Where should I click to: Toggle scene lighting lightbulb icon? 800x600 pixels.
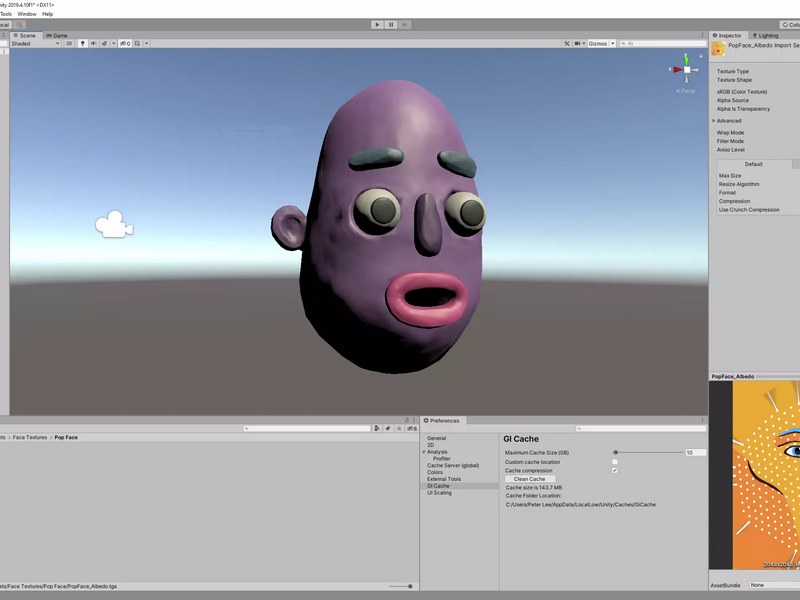[x=83, y=44]
